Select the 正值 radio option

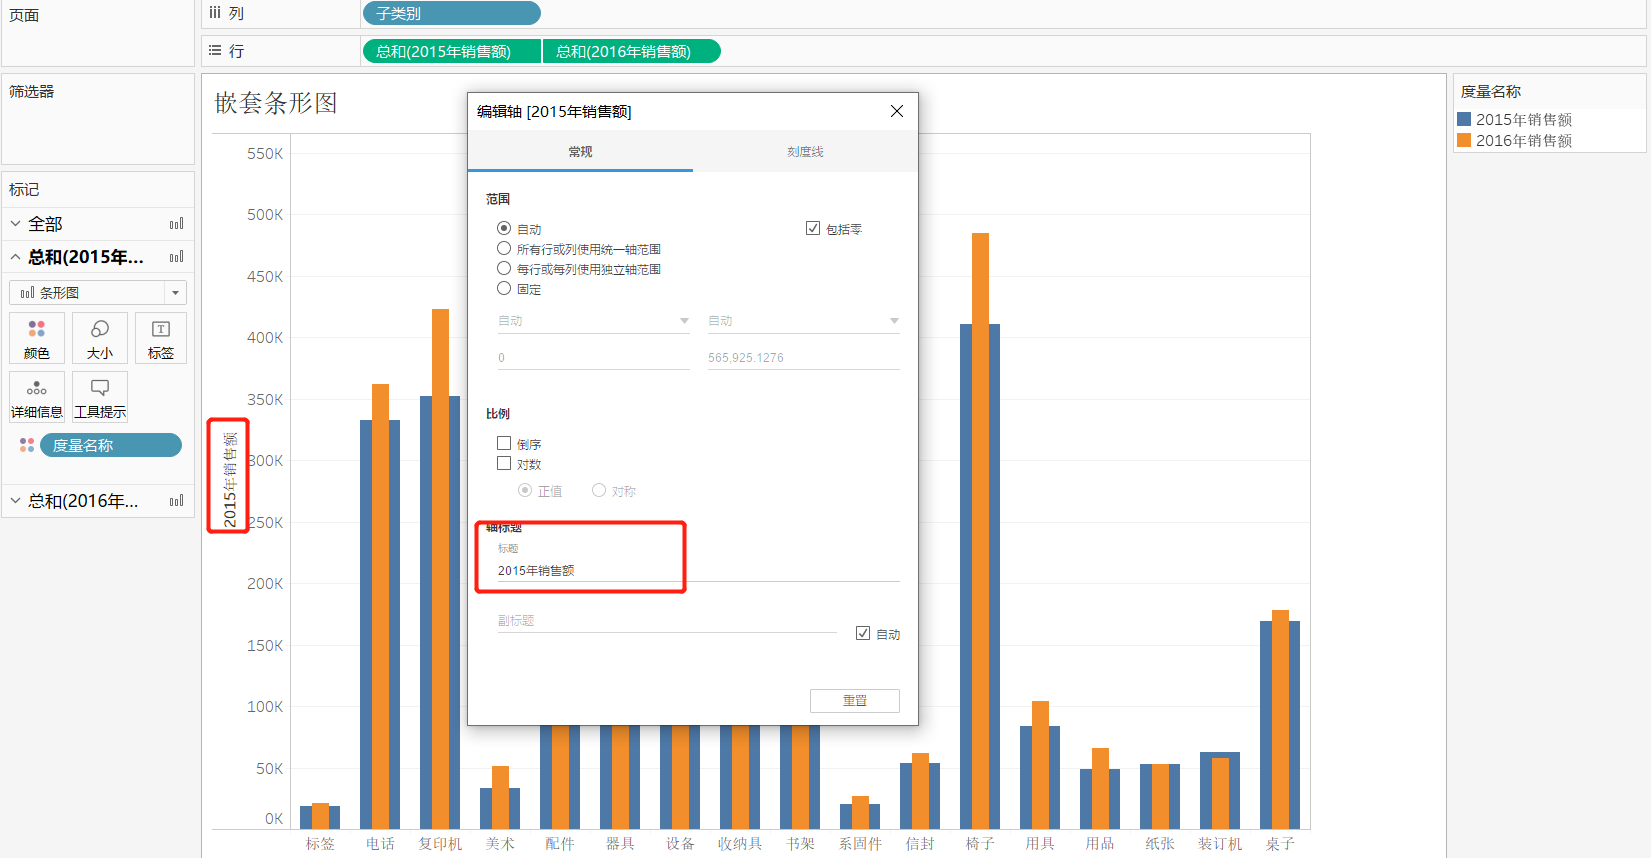pyautogui.click(x=525, y=490)
